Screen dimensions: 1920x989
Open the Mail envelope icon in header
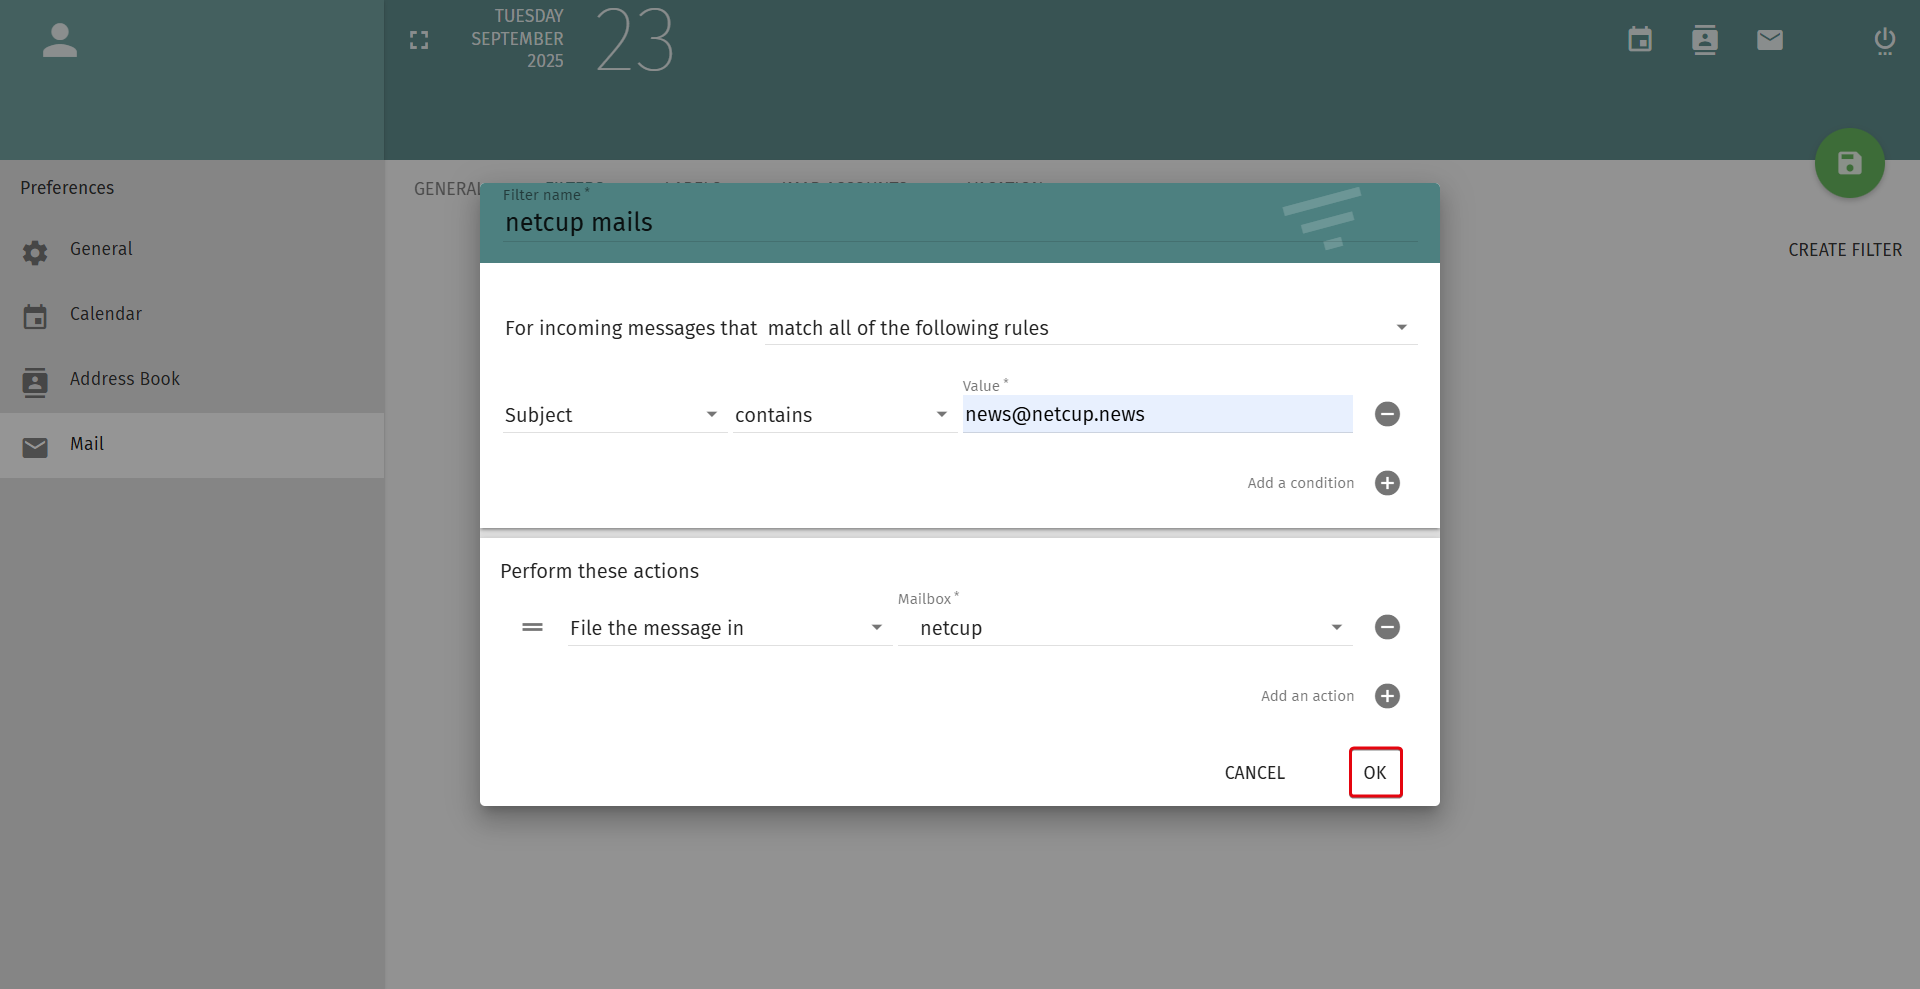(1770, 40)
